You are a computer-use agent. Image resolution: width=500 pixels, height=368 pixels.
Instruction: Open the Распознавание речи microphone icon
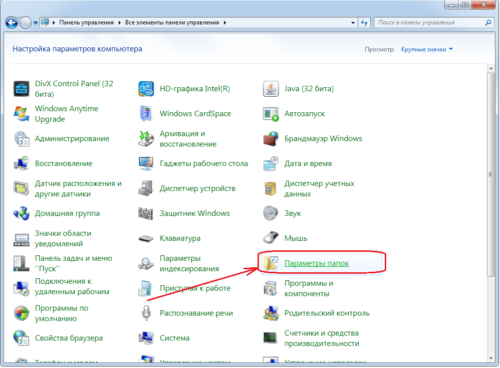pyautogui.click(x=146, y=313)
